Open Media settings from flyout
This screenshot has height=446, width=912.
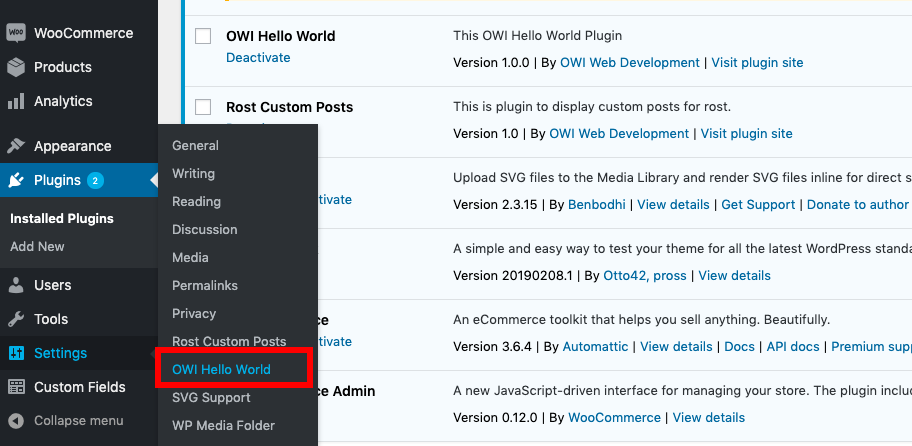(x=190, y=257)
